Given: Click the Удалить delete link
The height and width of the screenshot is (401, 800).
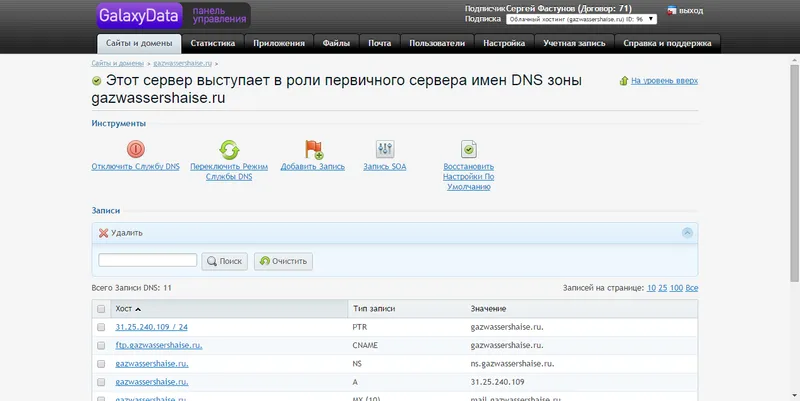Looking at the screenshot, I should pyautogui.click(x=127, y=233).
